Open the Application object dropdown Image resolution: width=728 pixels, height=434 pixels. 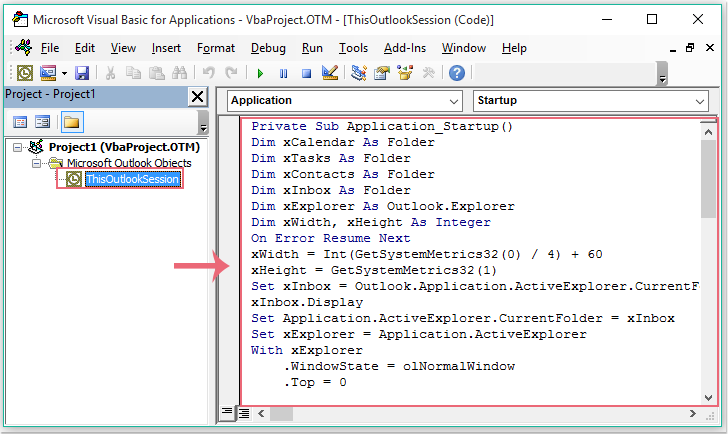pyautogui.click(x=456, y=101)
